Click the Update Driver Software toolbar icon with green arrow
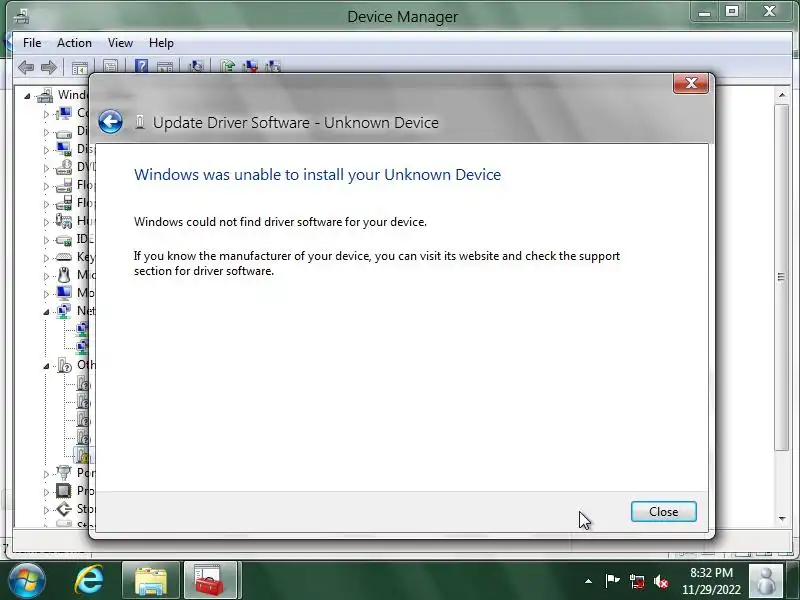The height and width of the screenshot is (600, 800). [x=228, y=66]
